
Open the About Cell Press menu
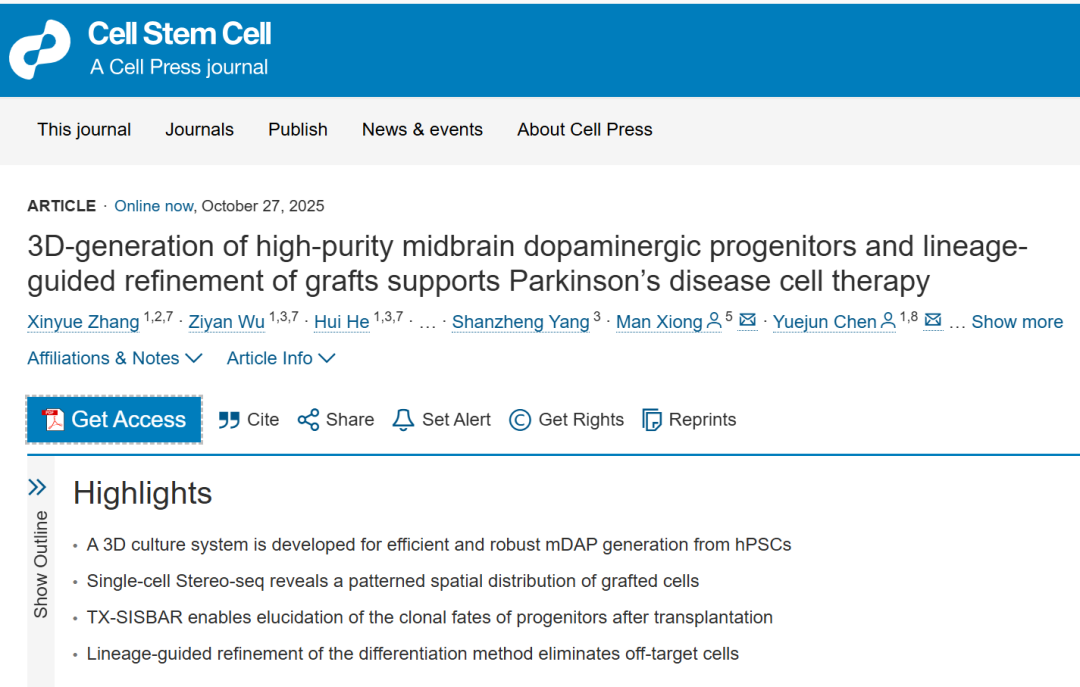584,130
